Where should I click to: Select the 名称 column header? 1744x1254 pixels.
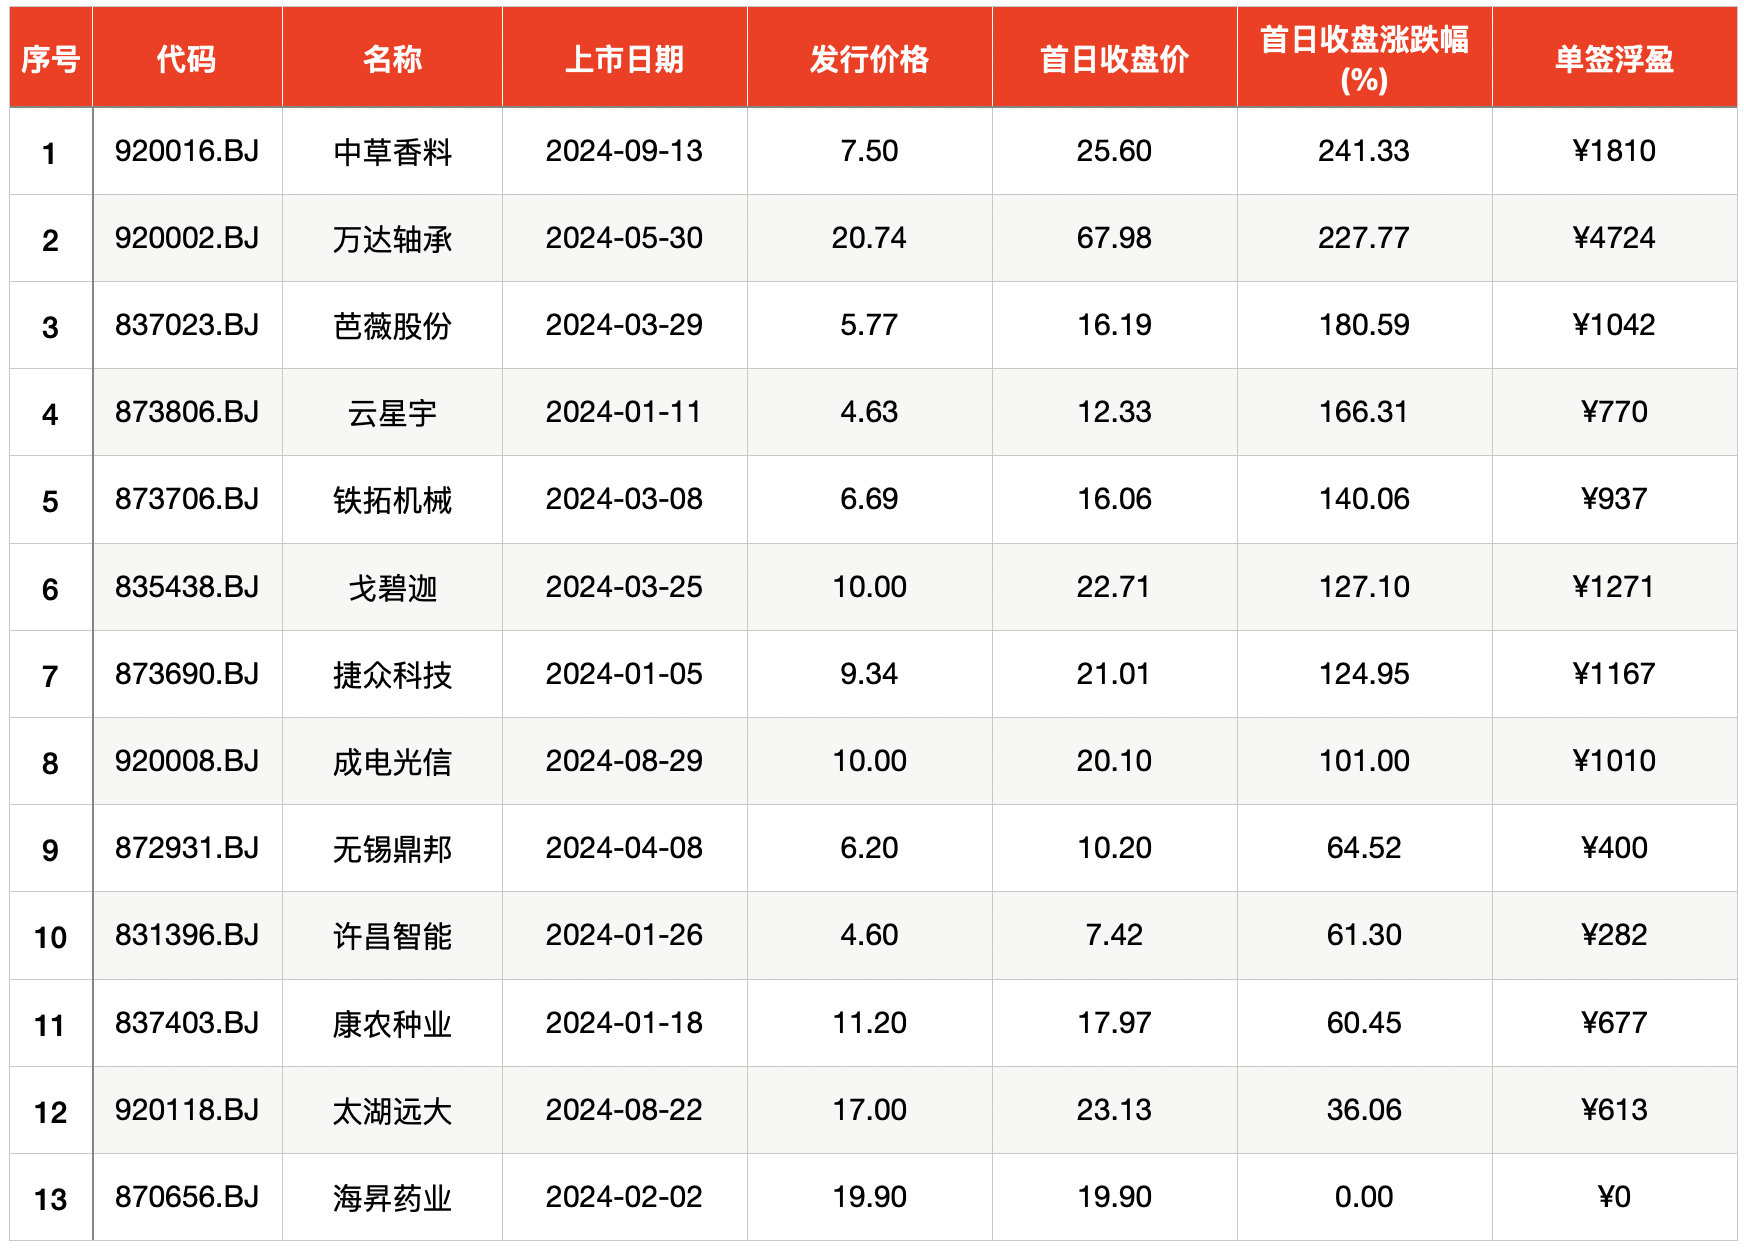tap(392, 59)
